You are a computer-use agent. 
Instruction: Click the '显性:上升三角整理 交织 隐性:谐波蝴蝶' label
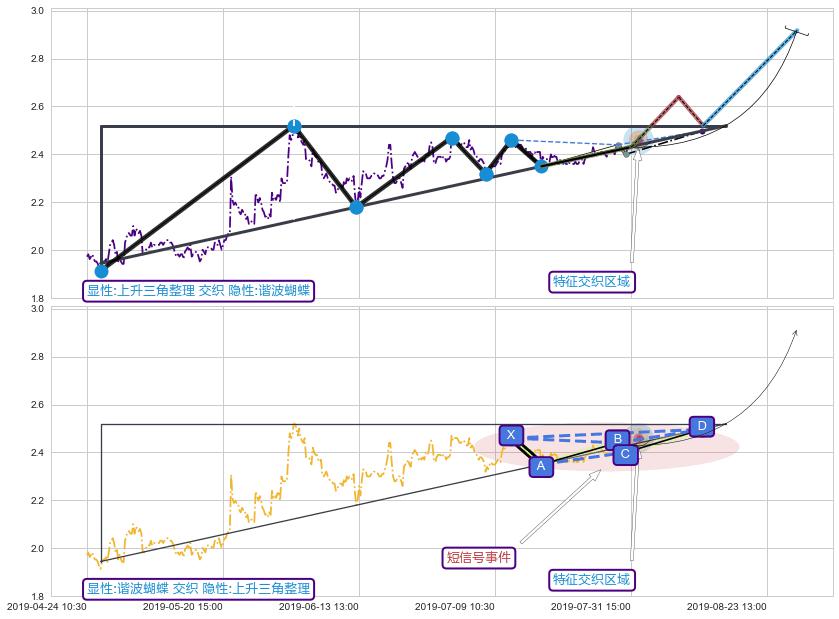199,291
